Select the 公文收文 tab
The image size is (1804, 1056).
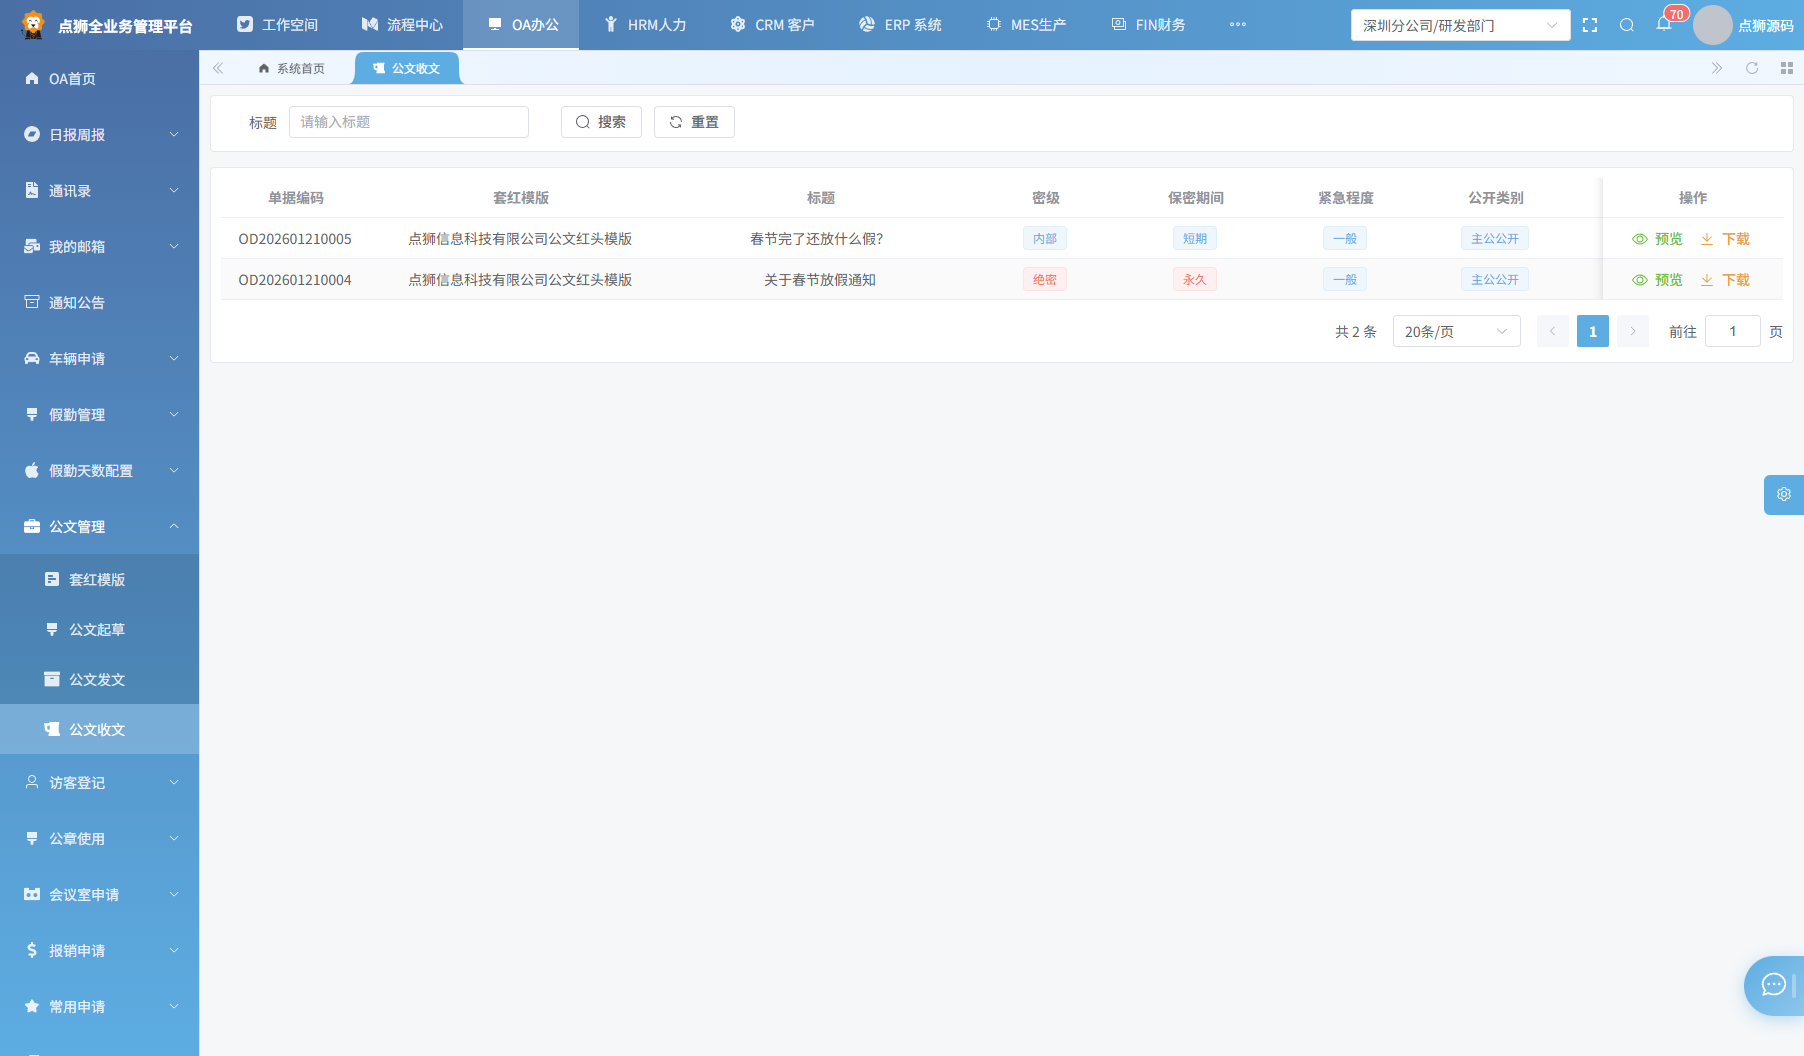coord(406,68)
